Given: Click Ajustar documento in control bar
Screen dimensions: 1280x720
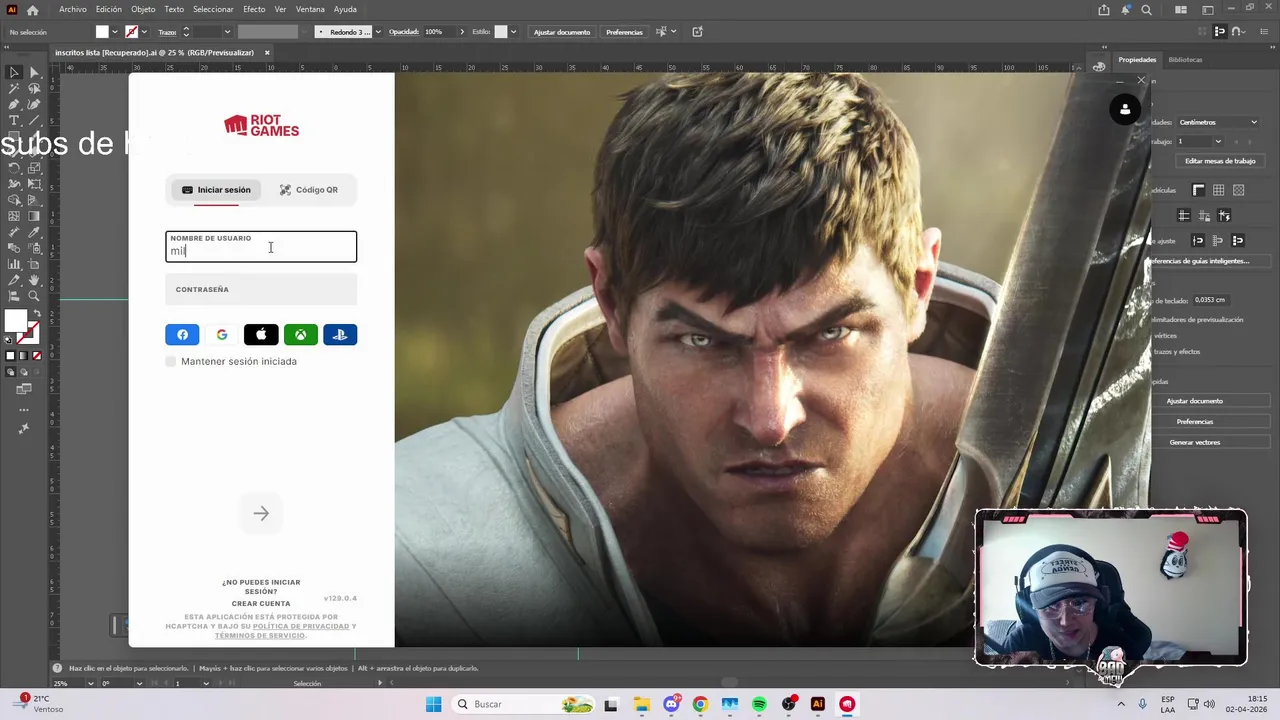Looking at the screenshot, I should coord(562,32).
